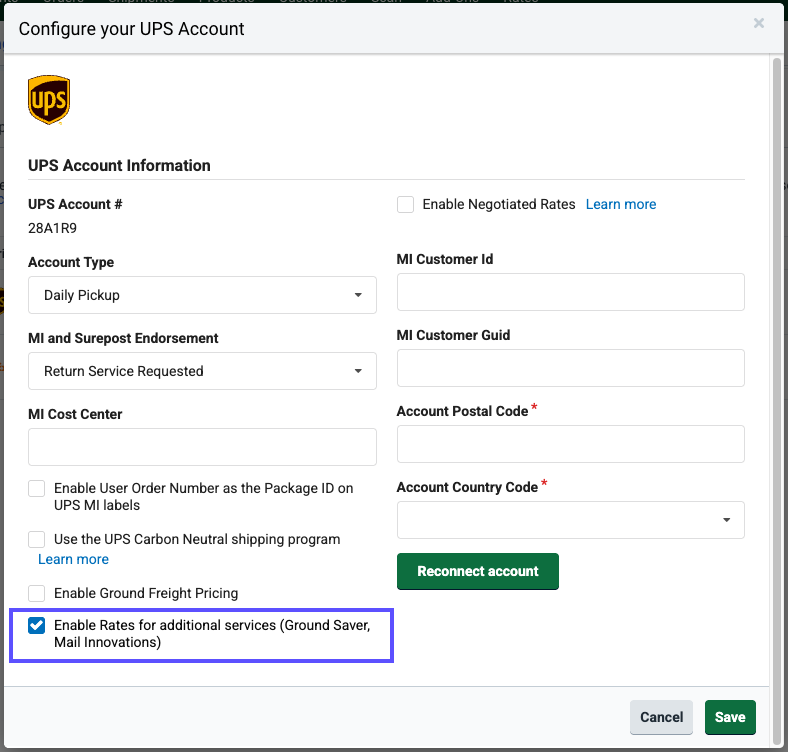Check Enable User Order Number as Package ID
The height and width of the screenshot is (752, 788).
37,489
